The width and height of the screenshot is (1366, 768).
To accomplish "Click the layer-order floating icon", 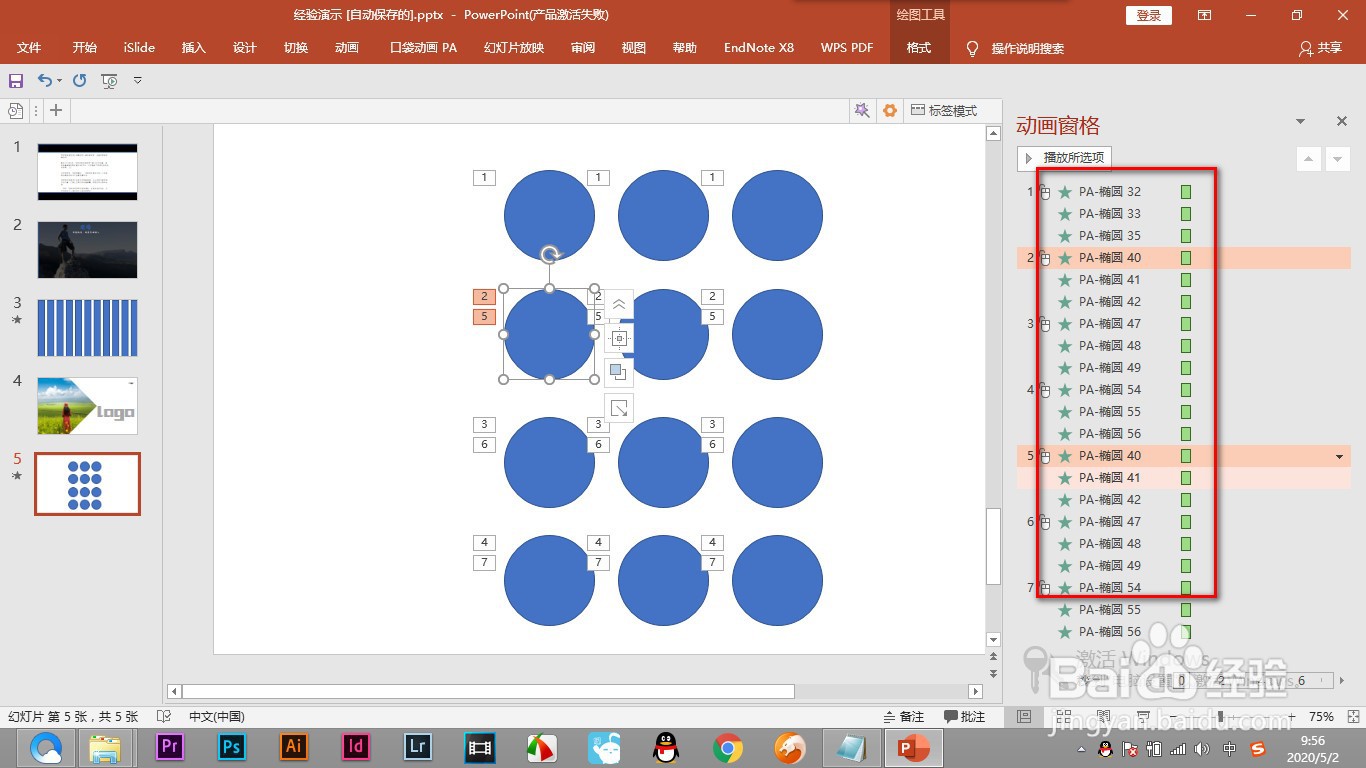I will 619,373.
